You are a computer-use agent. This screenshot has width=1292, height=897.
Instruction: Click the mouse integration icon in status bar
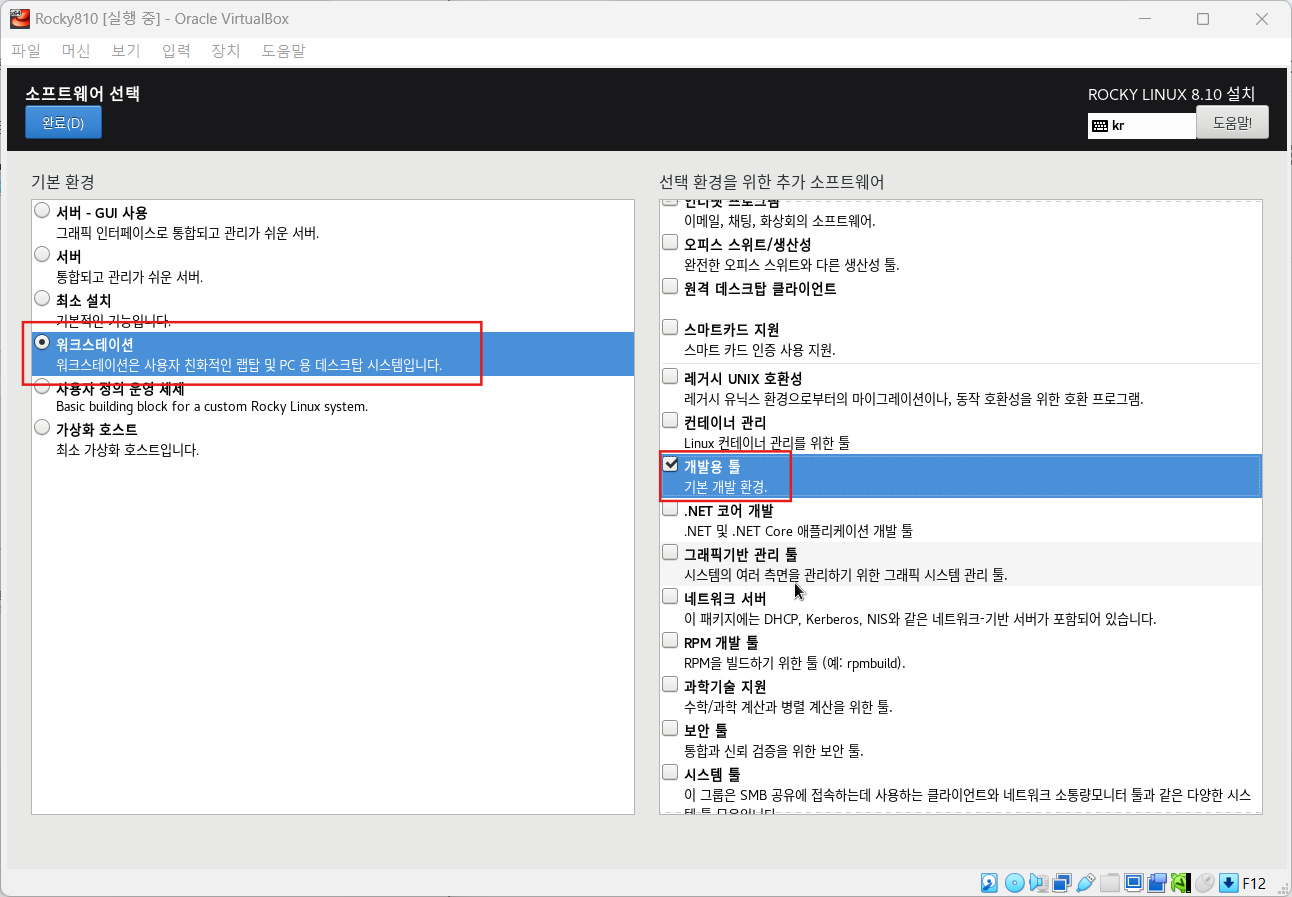[x=1205, y=883]
